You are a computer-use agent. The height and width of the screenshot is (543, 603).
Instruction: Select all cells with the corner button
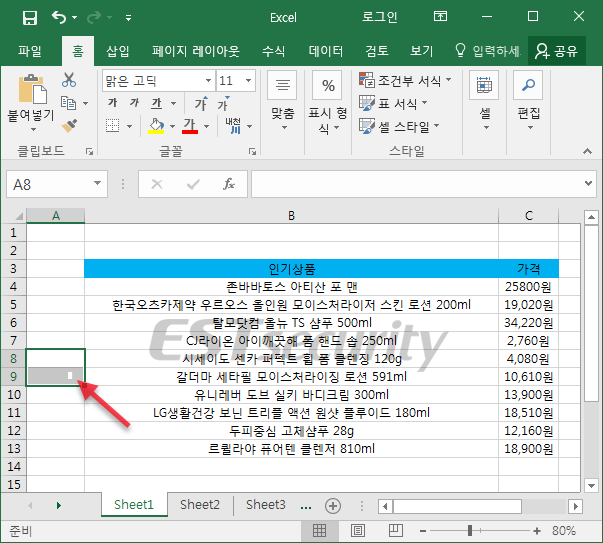point(14,216)
